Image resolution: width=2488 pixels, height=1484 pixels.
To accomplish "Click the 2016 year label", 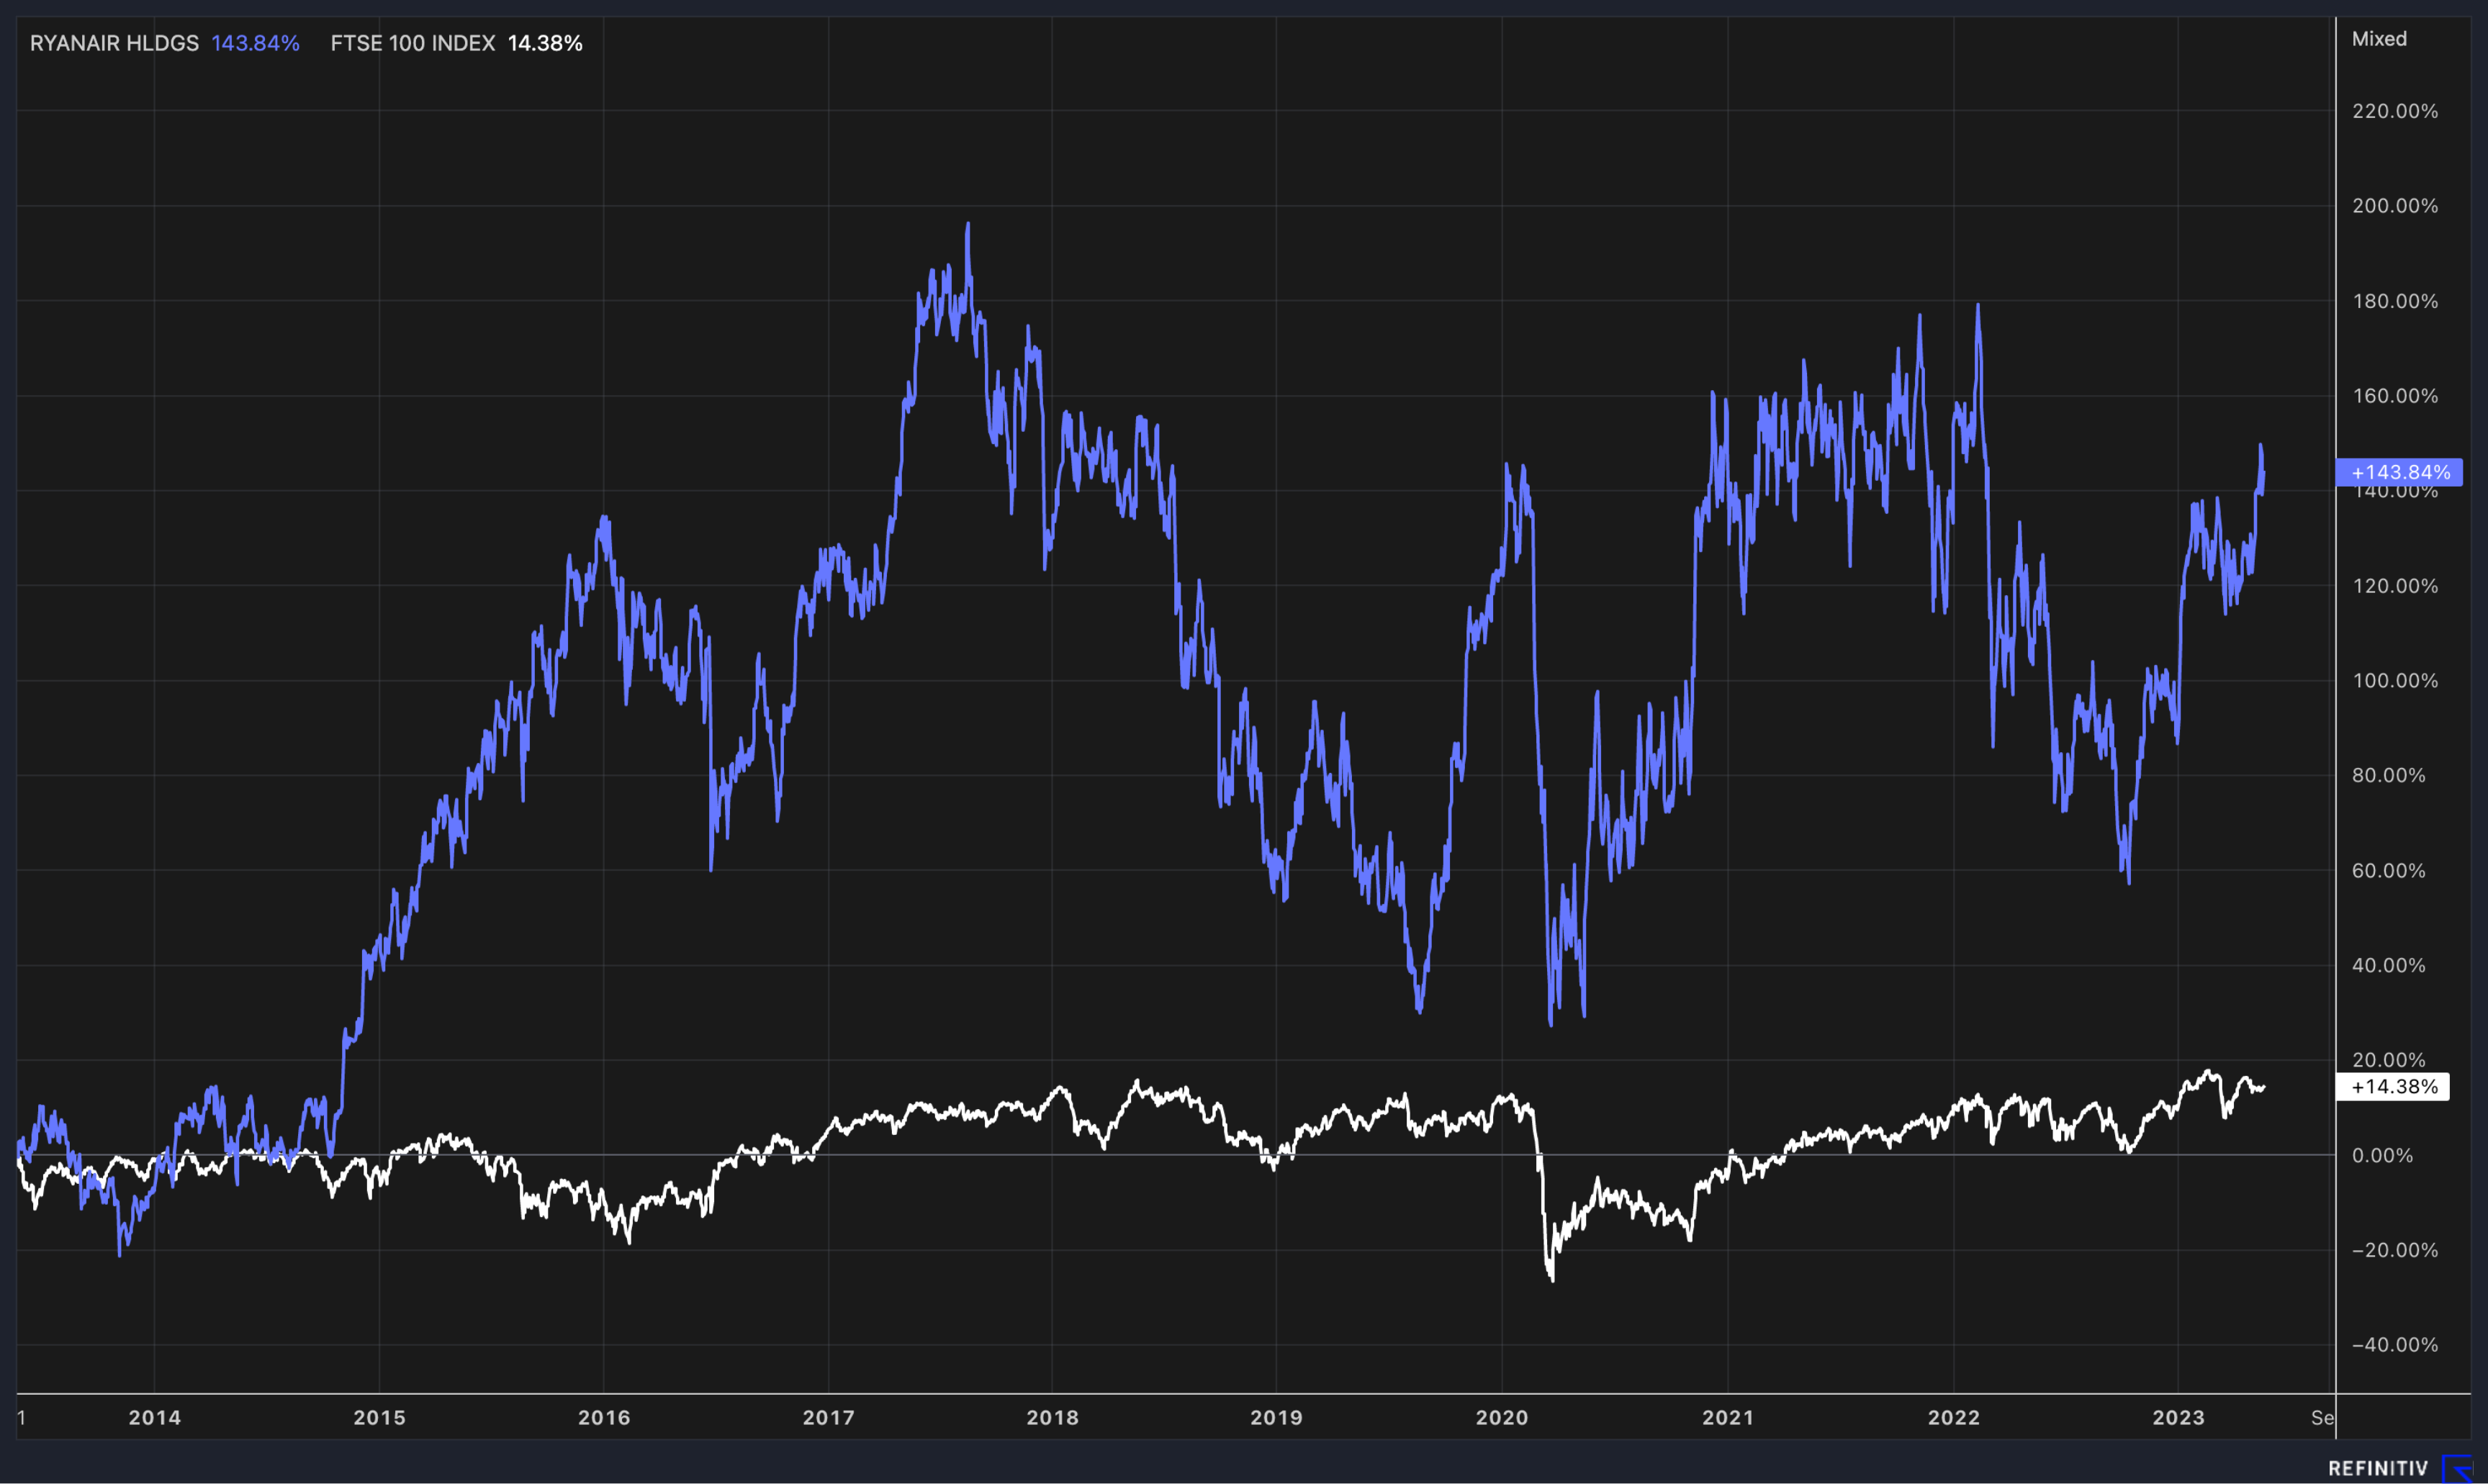I will 604,1417.
